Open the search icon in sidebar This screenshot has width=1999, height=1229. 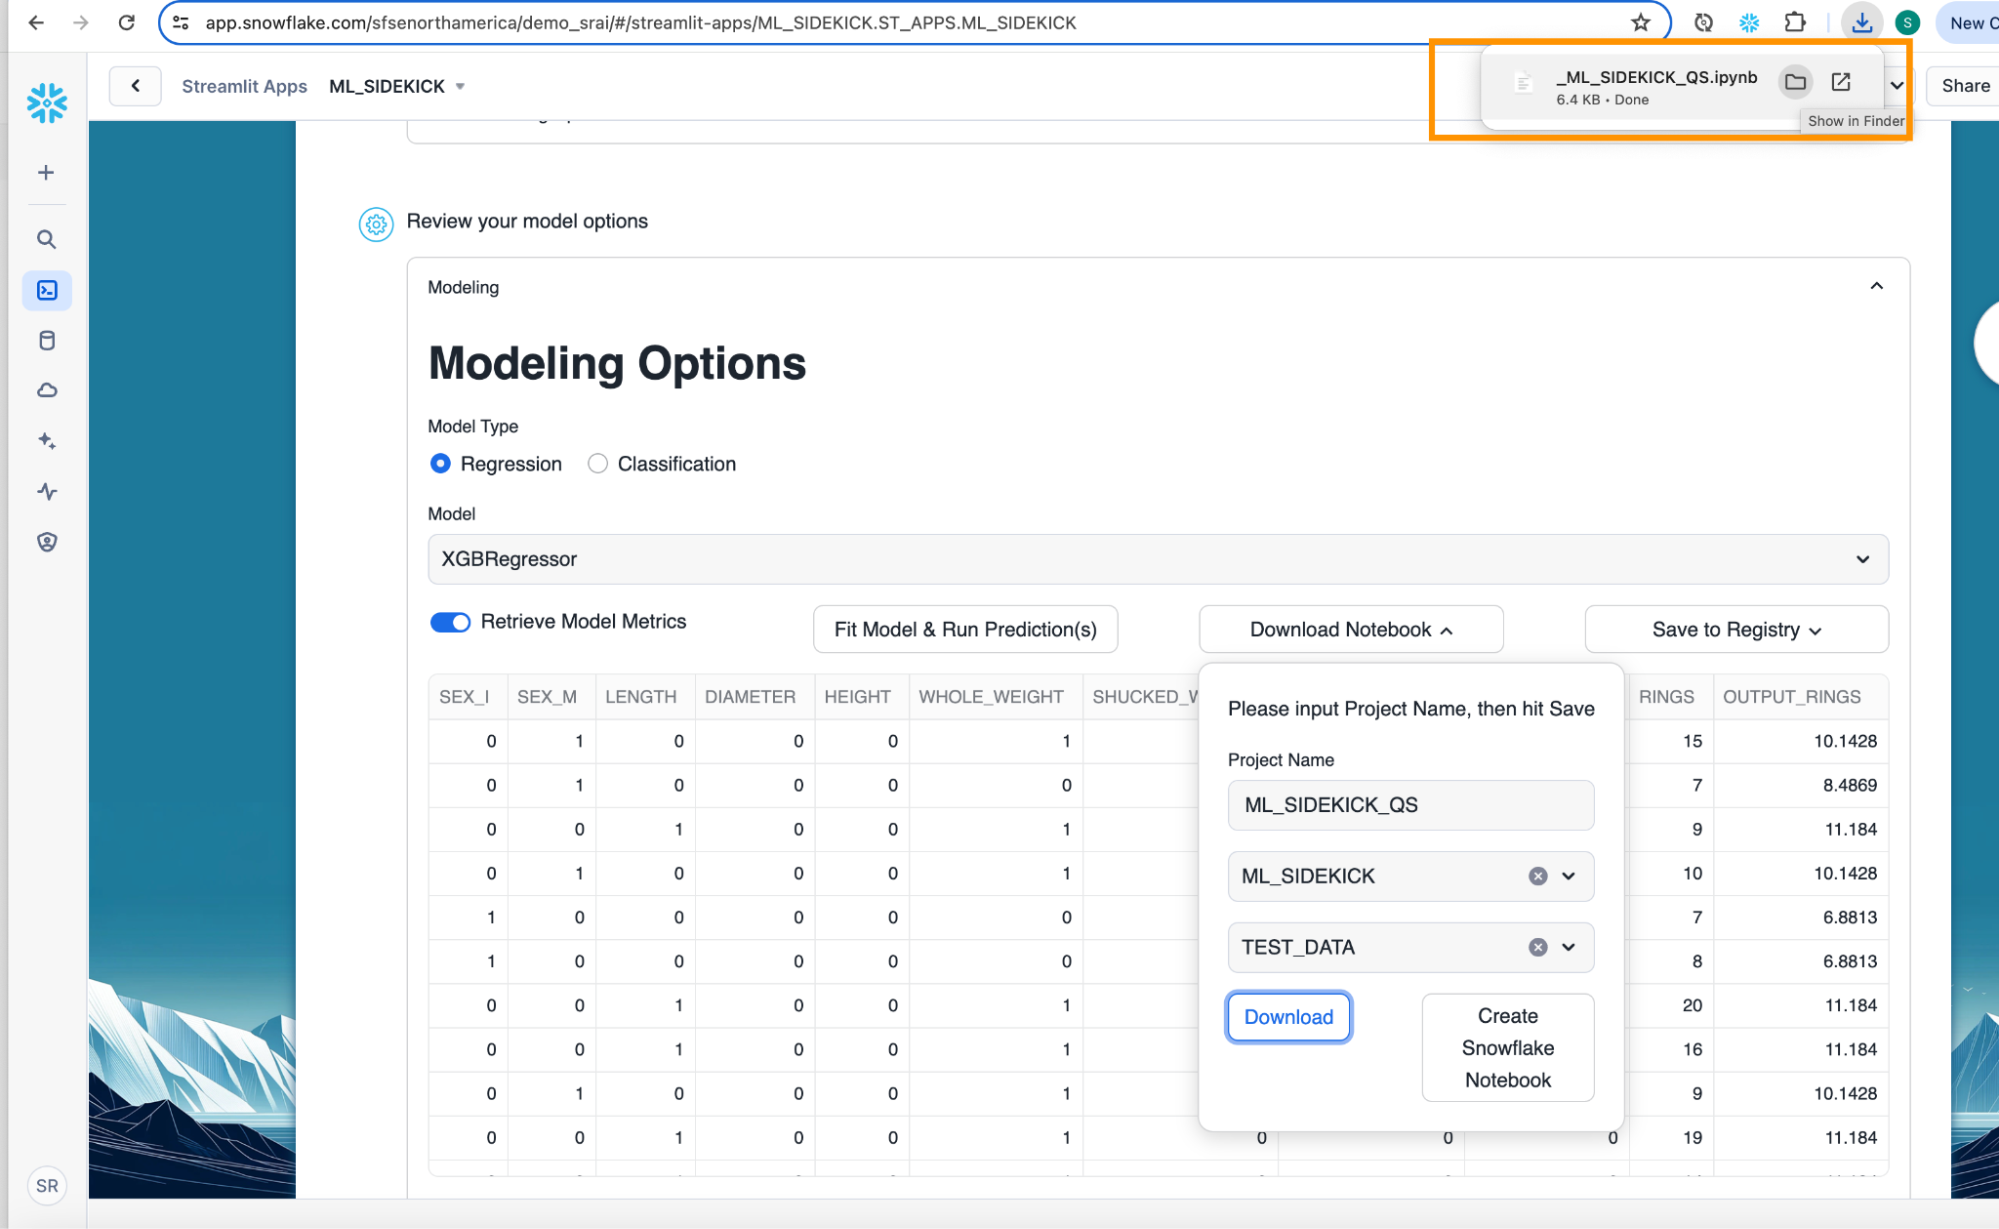click(46, 240)
